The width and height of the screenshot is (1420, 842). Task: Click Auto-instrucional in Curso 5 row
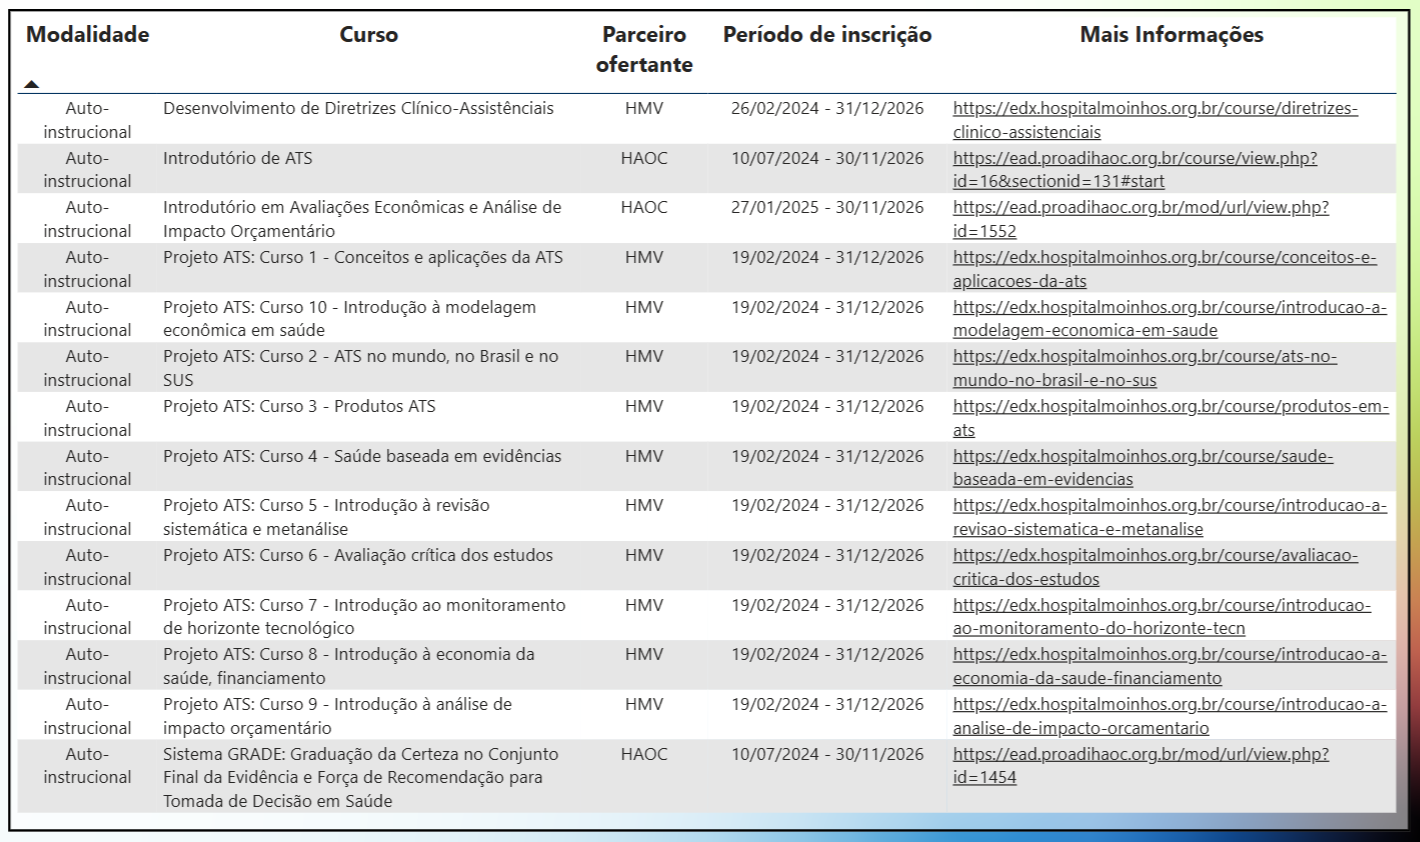[87, 517]
